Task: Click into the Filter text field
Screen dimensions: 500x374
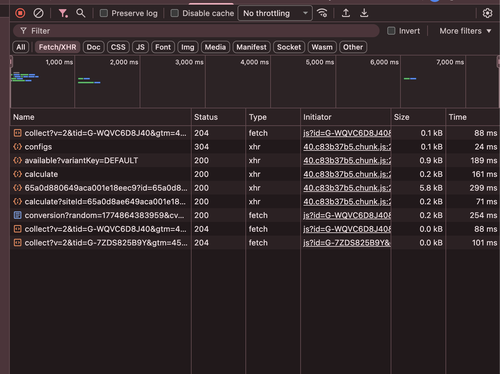Action: pyautogui.click(x=196, y=31)
